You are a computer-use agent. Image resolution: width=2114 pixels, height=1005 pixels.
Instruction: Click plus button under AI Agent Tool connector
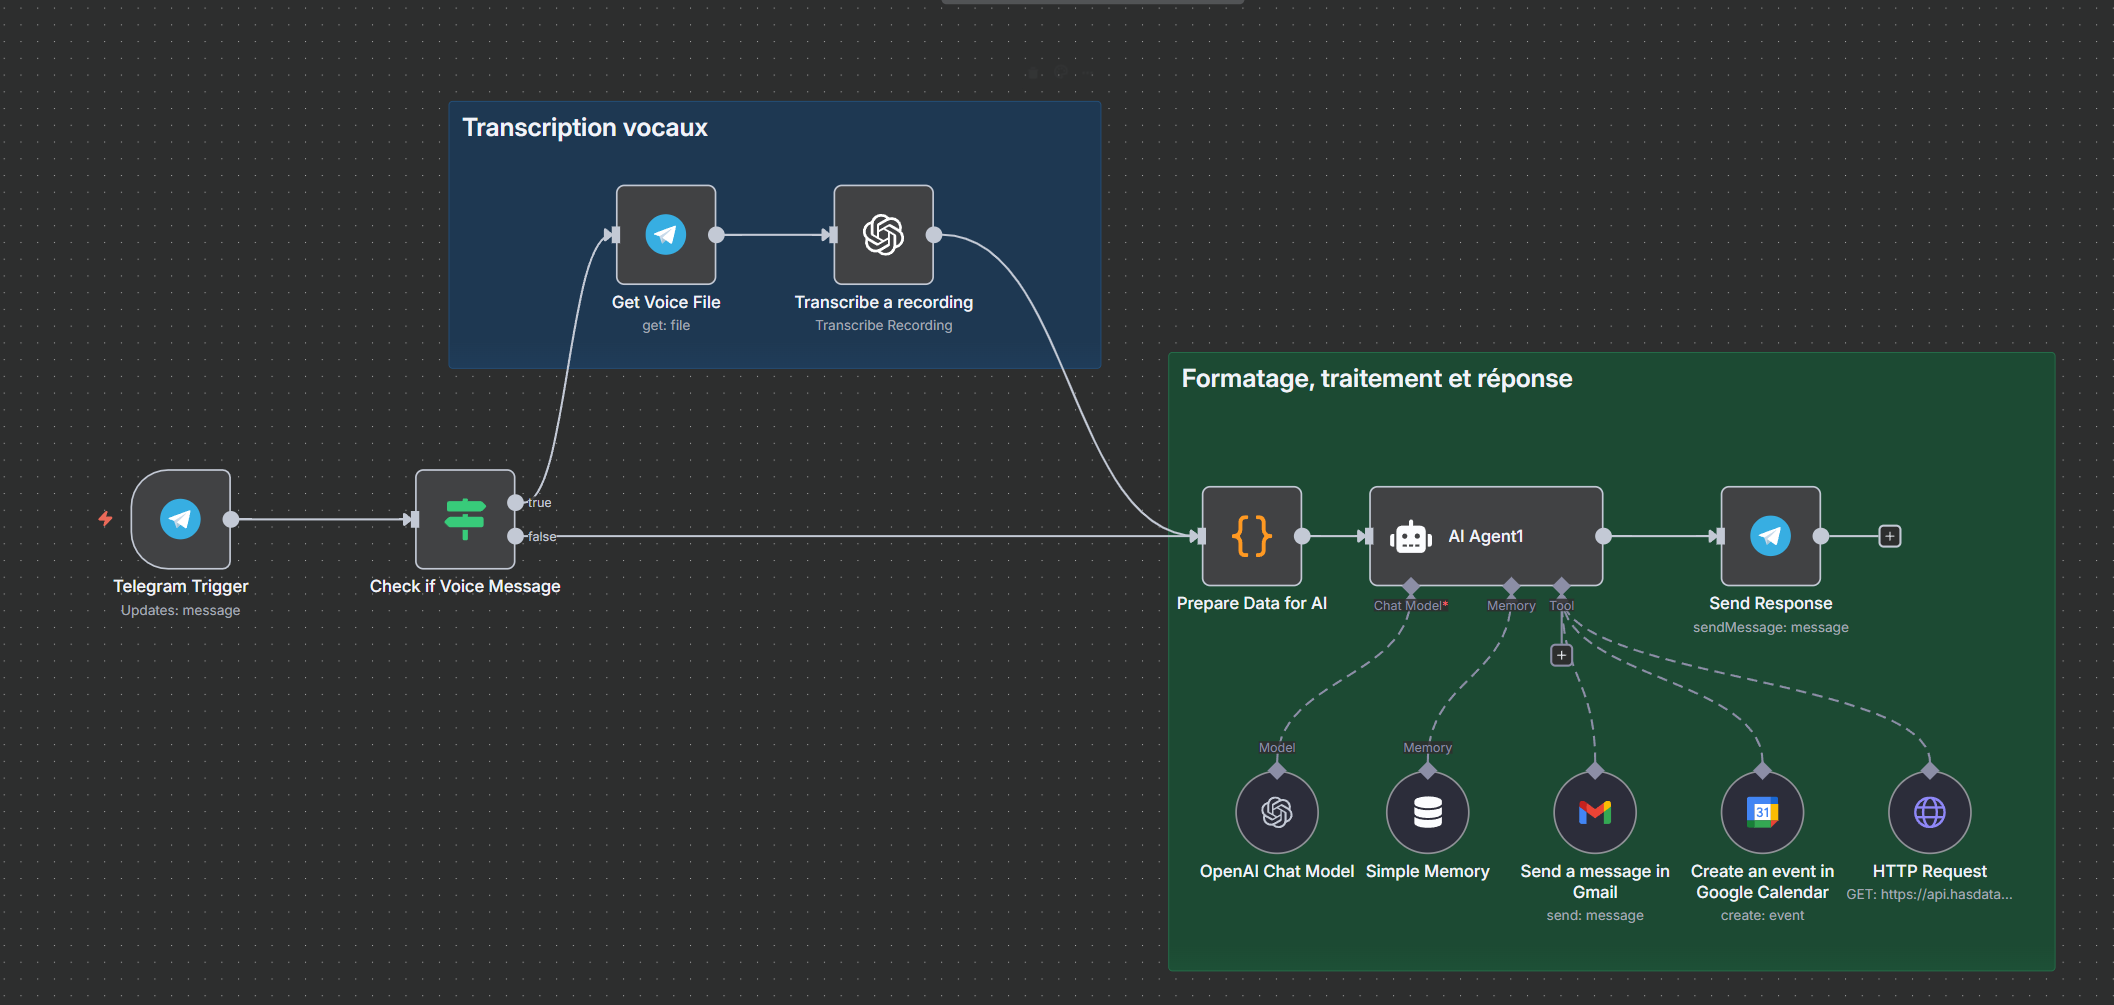(x=1561, y=655)
